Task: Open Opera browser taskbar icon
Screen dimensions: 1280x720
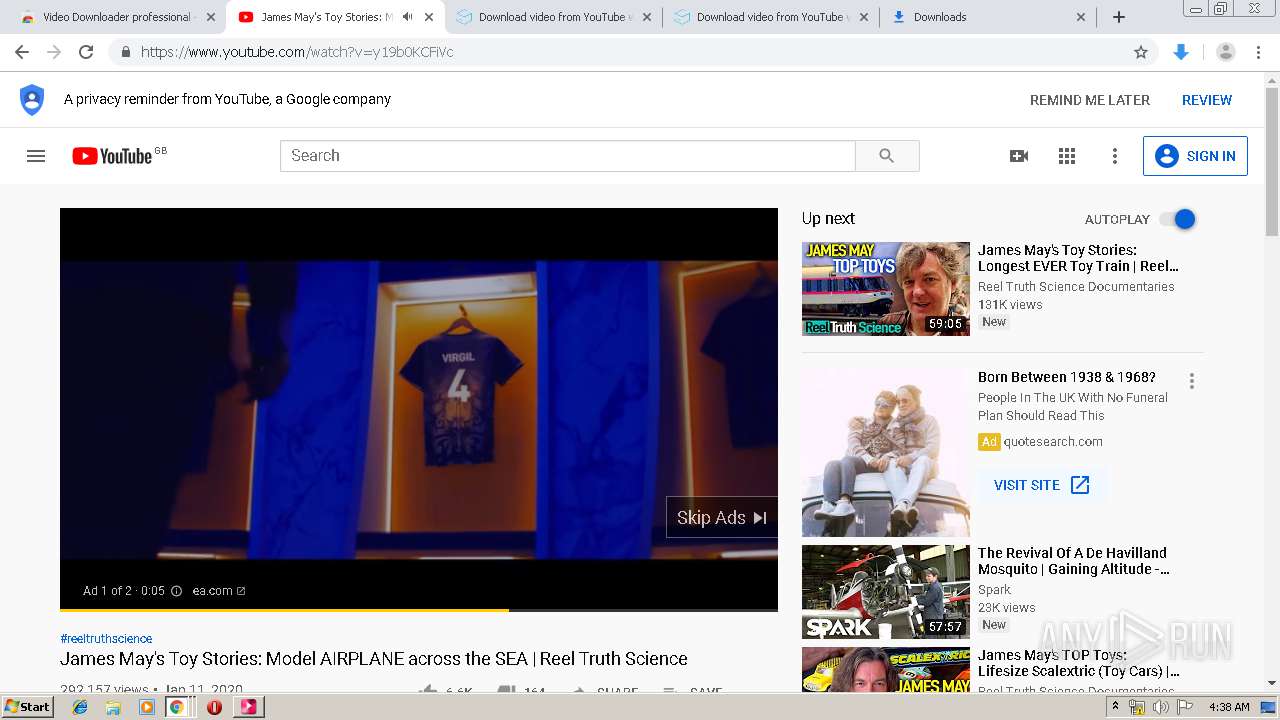Action: [x=214, y=707]
